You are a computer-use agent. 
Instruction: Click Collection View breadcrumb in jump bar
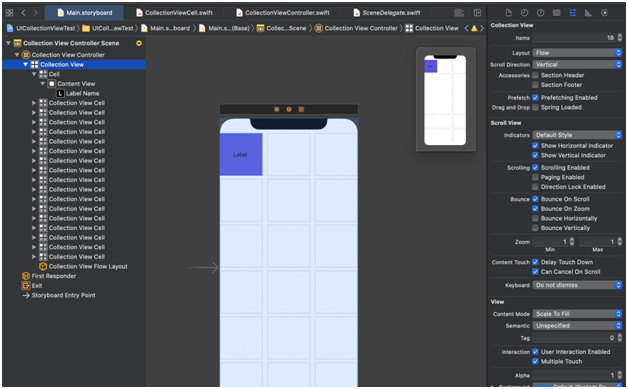click(432, 28)
